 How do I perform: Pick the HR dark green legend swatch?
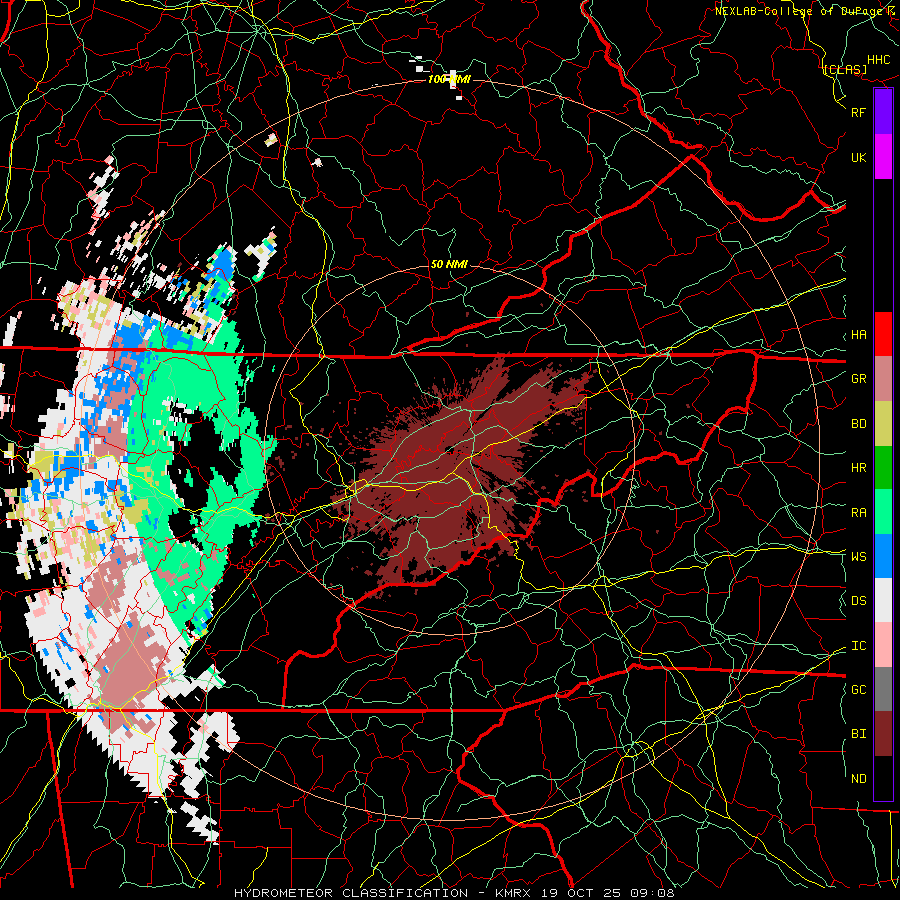(x=883, y=468)
